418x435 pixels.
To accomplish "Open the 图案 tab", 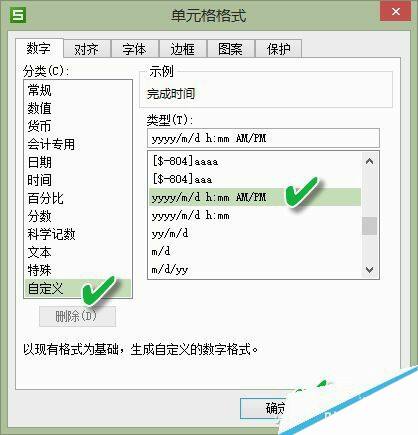I will 230,49.
